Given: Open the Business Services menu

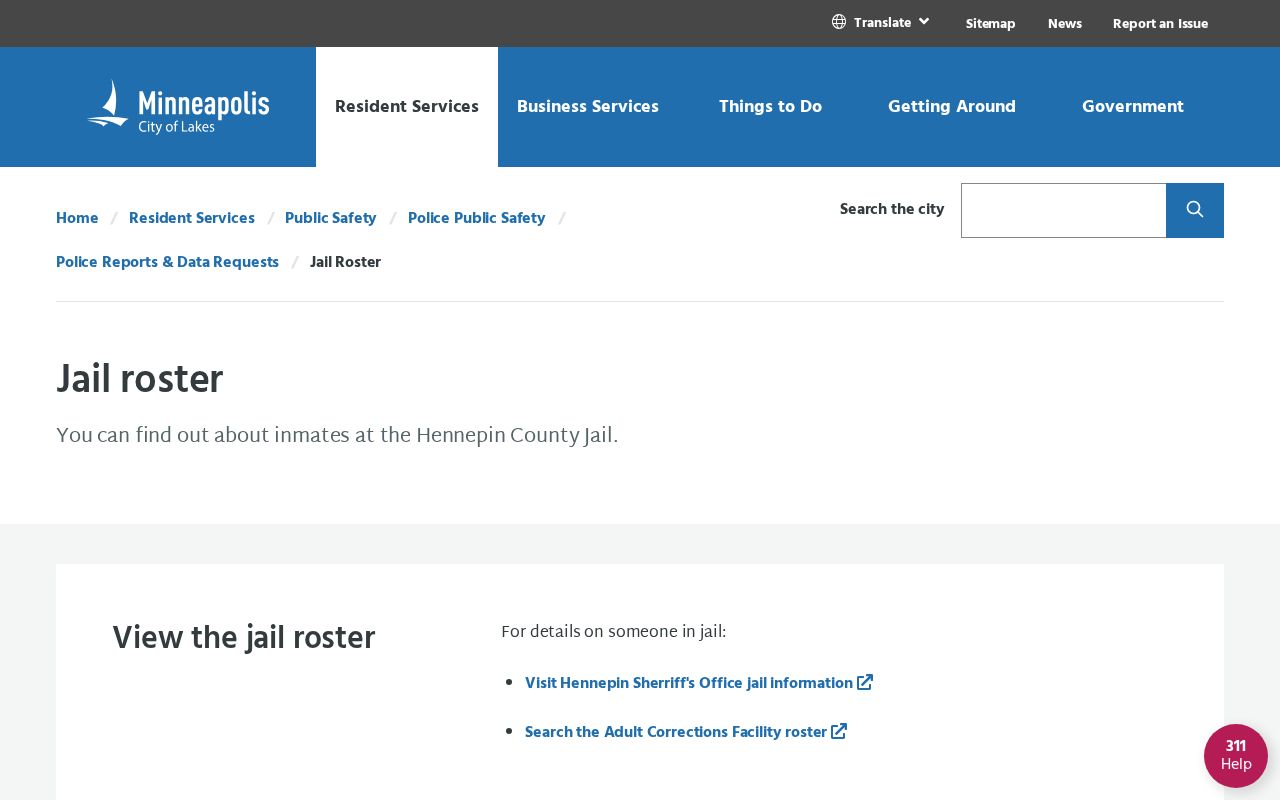Looking at the screenshot, I should [x=588, y=107].
